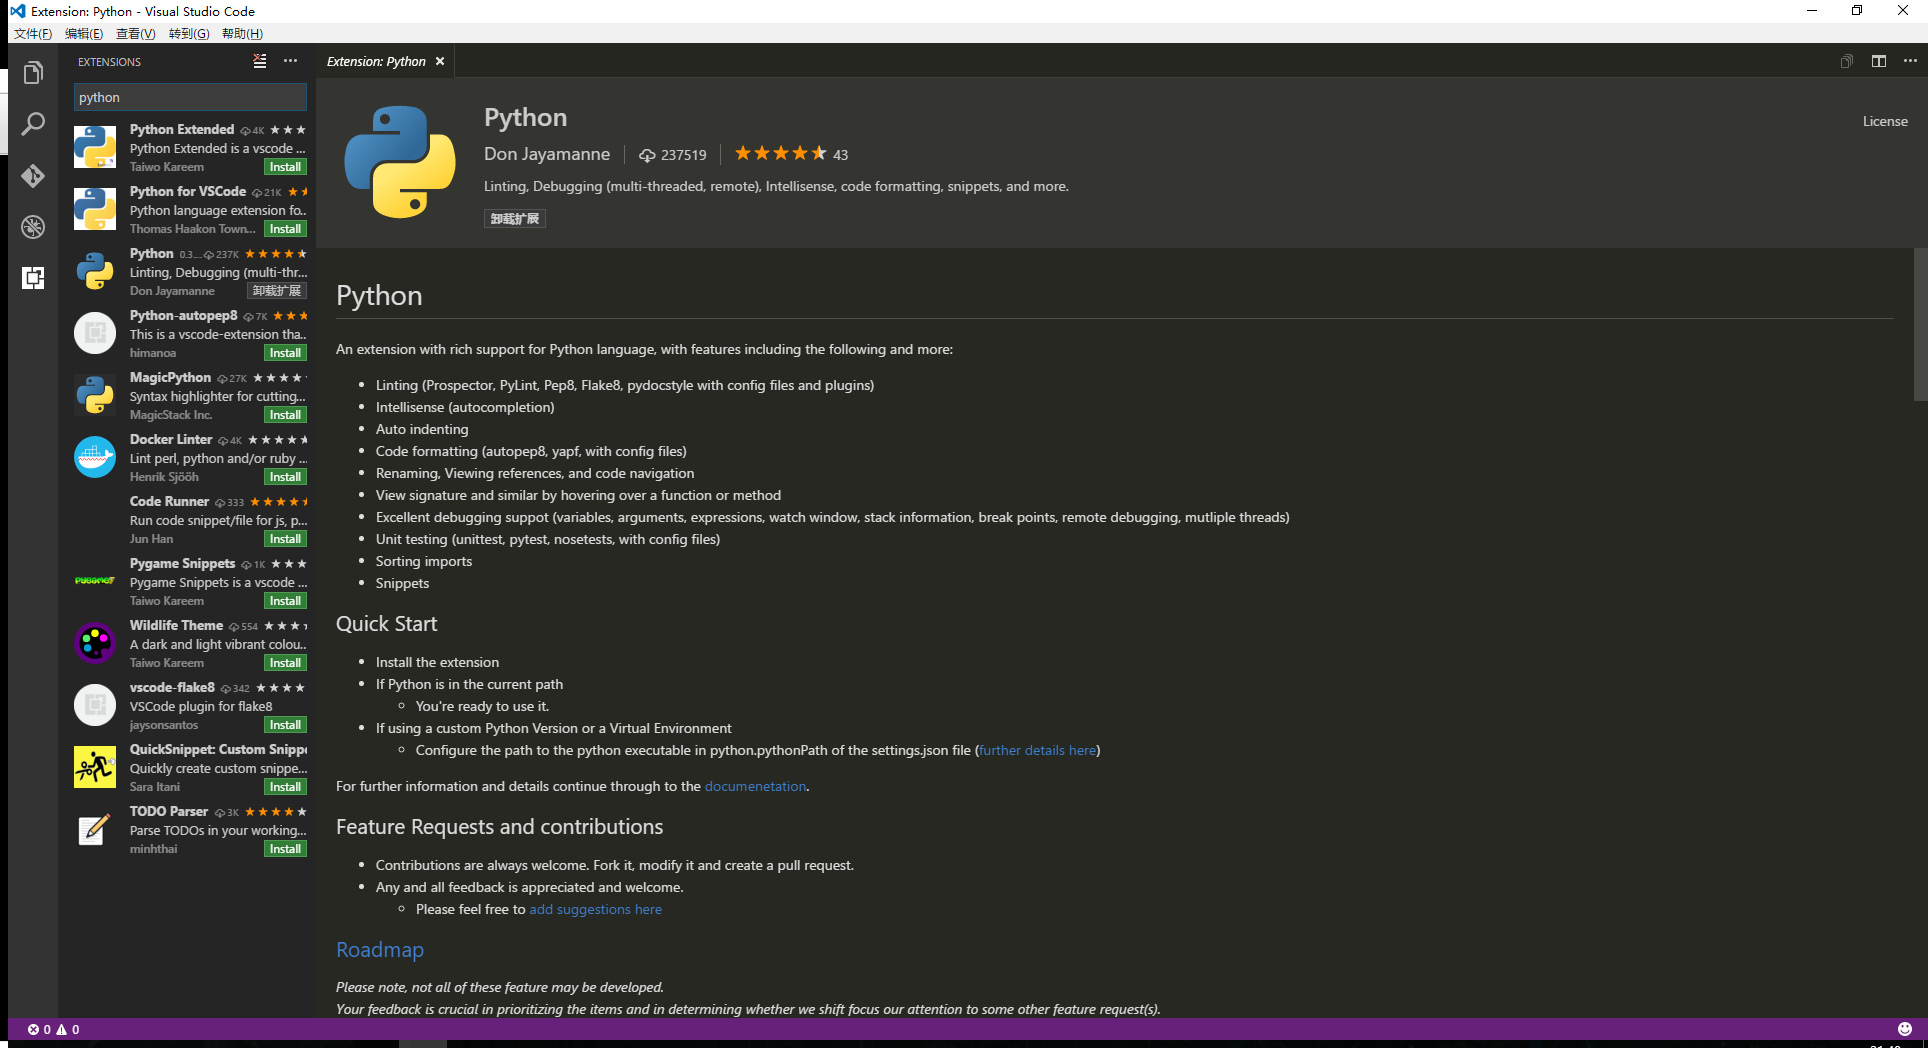Split the editor using the title bar icon
1928x1048 pixels.
click(1878, 61)
